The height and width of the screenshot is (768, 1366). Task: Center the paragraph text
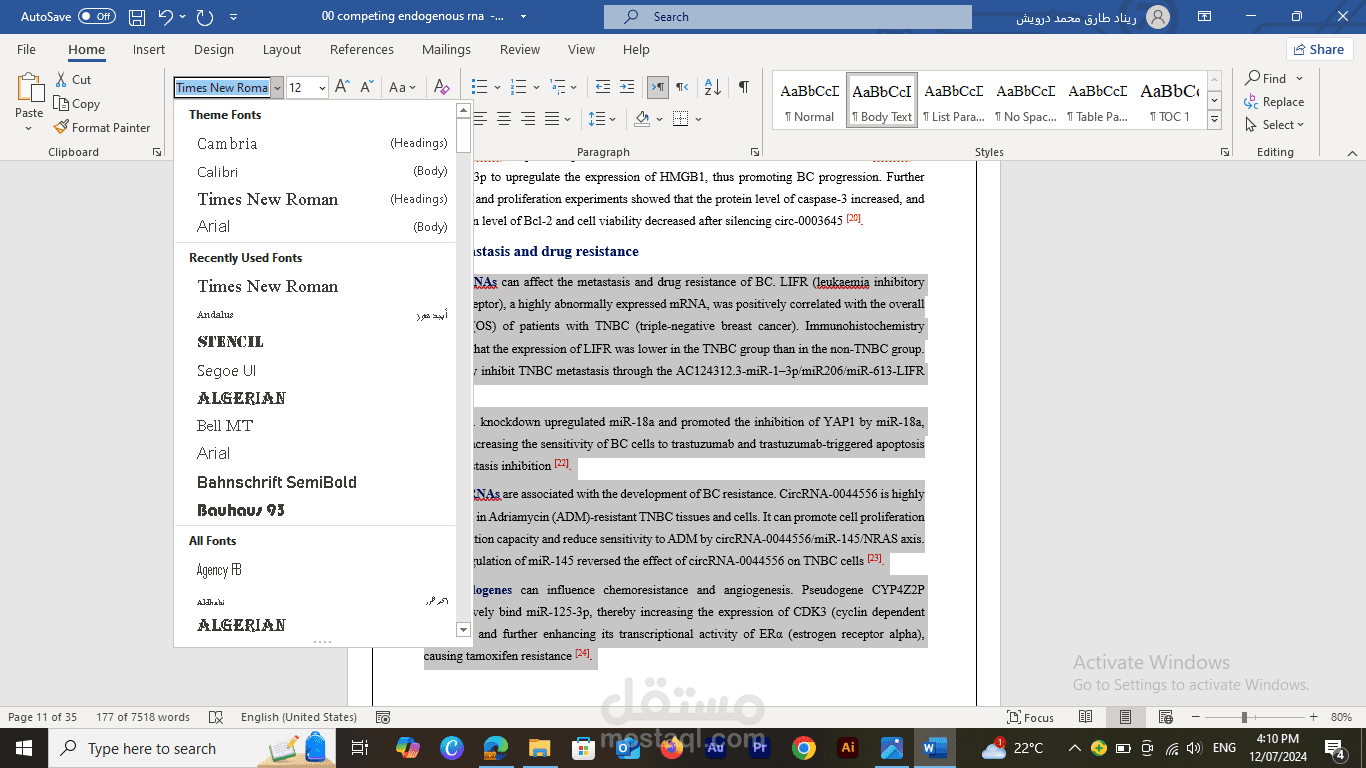coord(503,119)
